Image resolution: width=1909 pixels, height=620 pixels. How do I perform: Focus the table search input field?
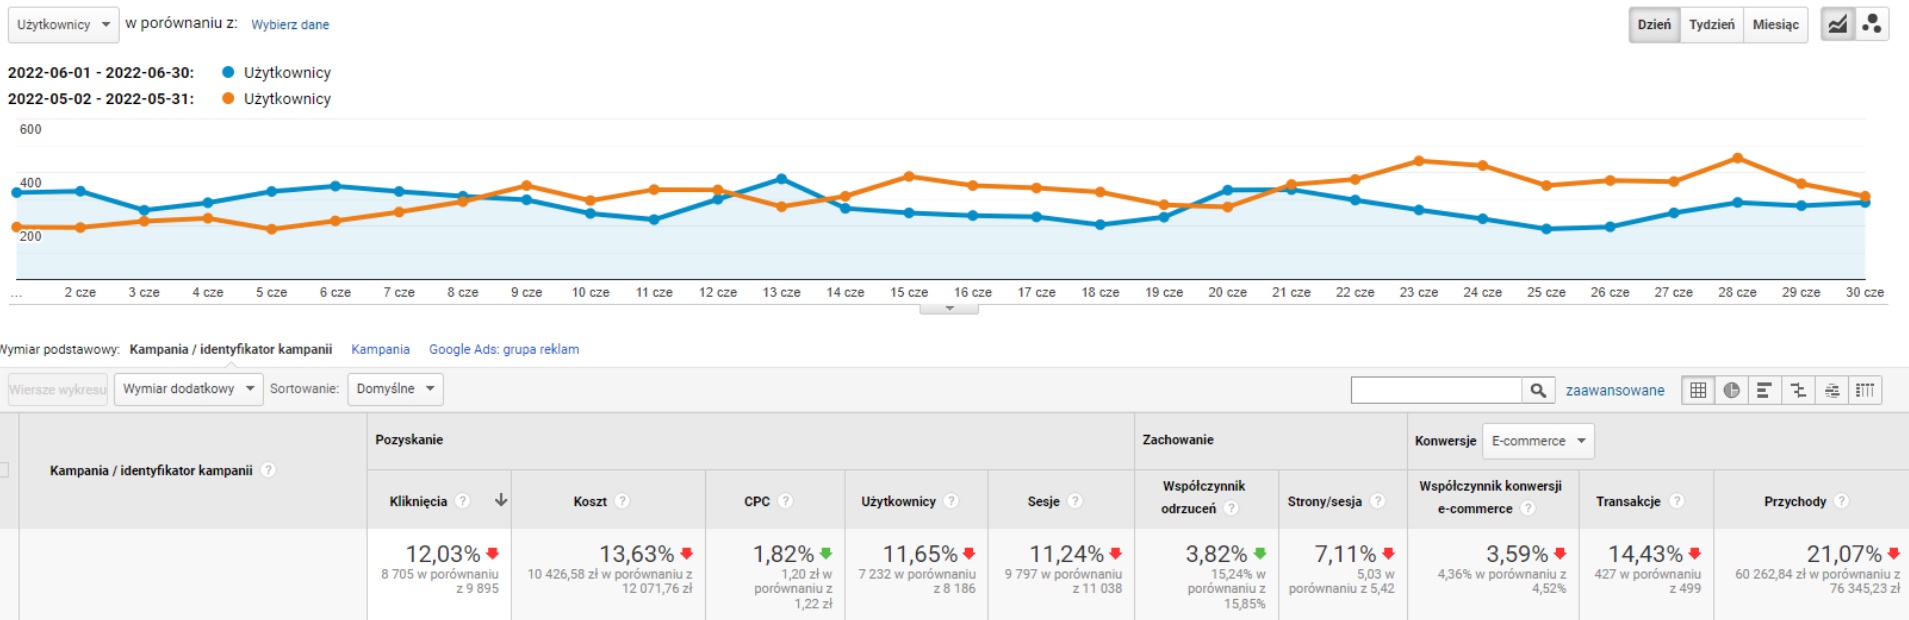(1436, 390)
